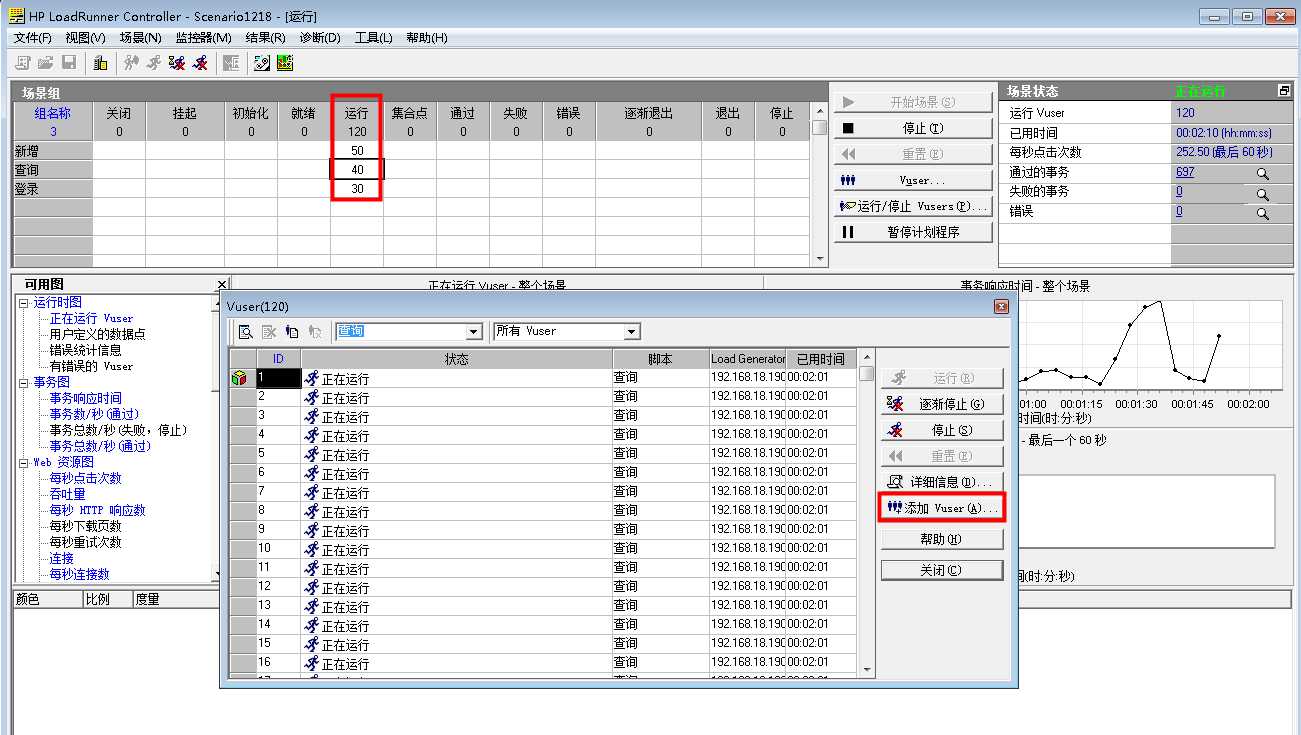Image resolution: width=1301 pixels, height=735 pixels.
Task: Open the 697 passed transactions link
Action: pos(1185,172)
